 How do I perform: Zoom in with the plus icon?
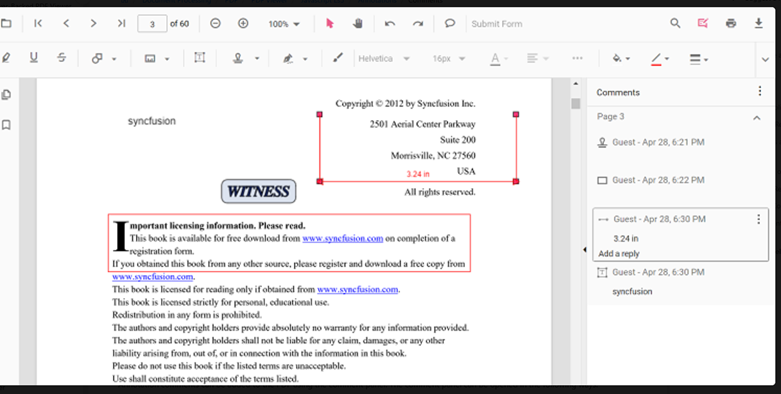(243, 23)
